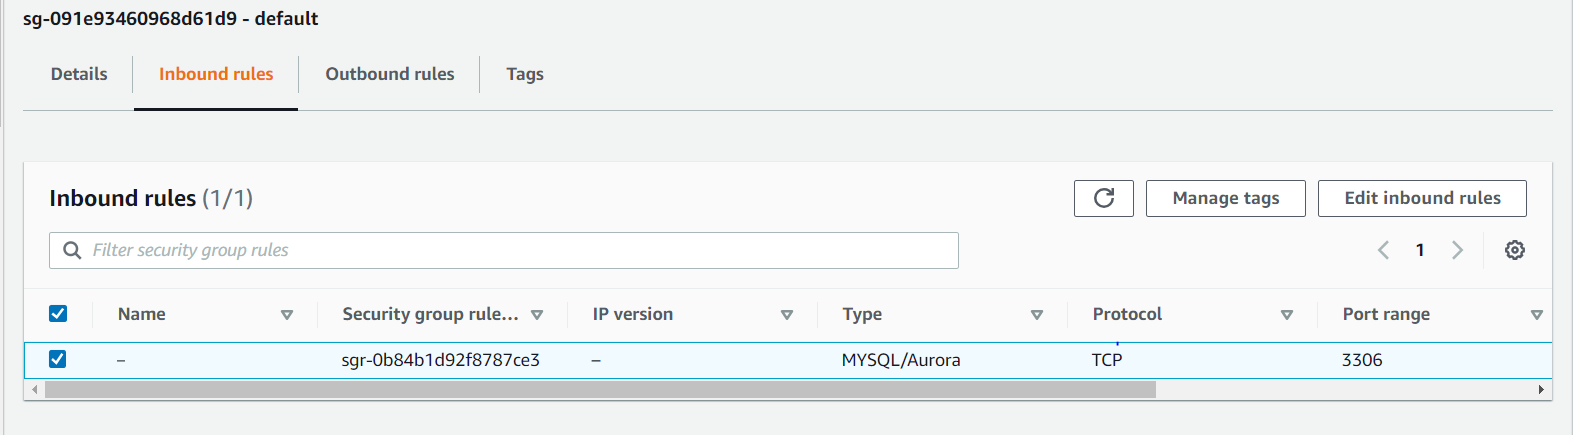
Task: Sort by Protocol column arrow
Action: [1287, 315]
